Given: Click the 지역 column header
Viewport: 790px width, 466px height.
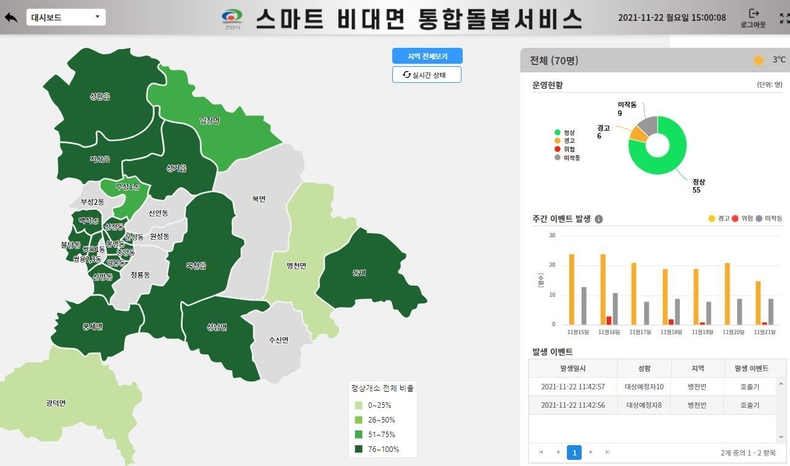Looking at the screenshot, I should [x=698, y=369].
